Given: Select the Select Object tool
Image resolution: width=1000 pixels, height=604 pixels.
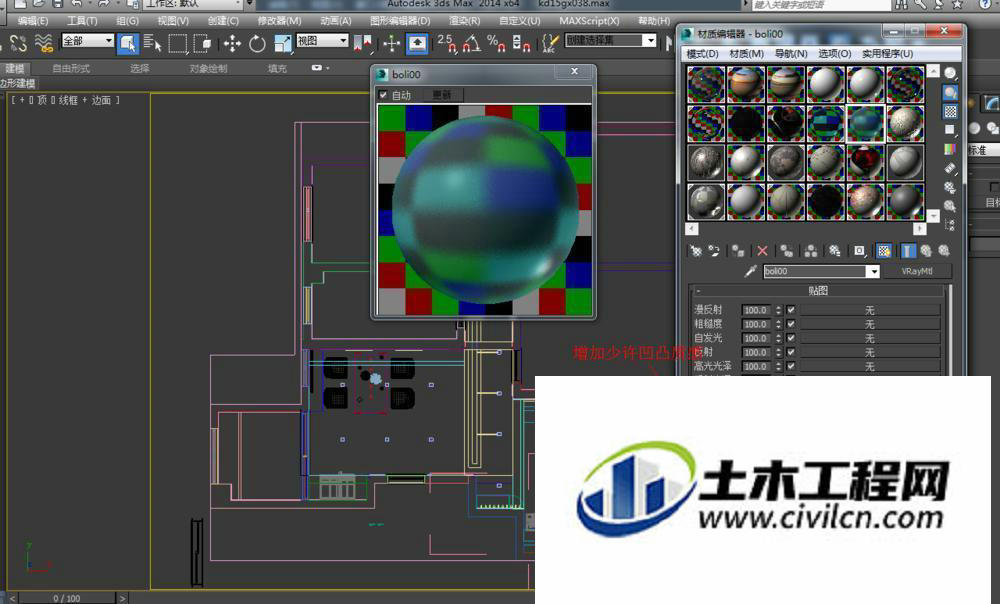Looking at the screenshot, I should tap(128, 43).
